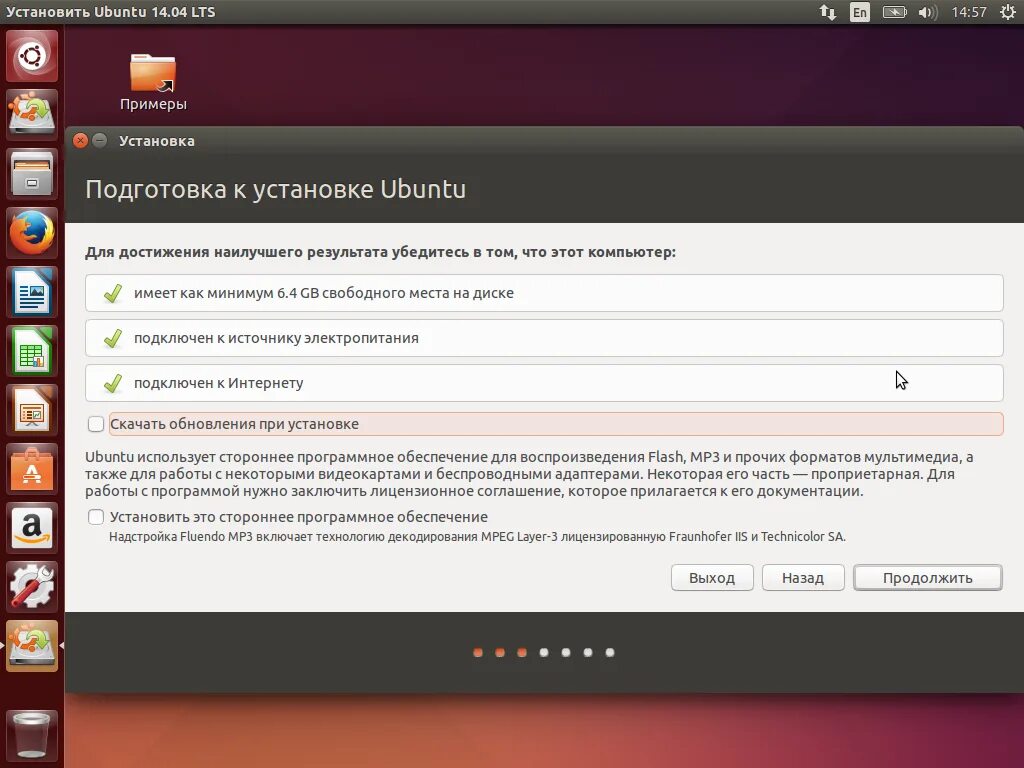Open the Ubuntu Dash home launcher icon
This screenshot has width=1024, height=768.
[32, 56]
